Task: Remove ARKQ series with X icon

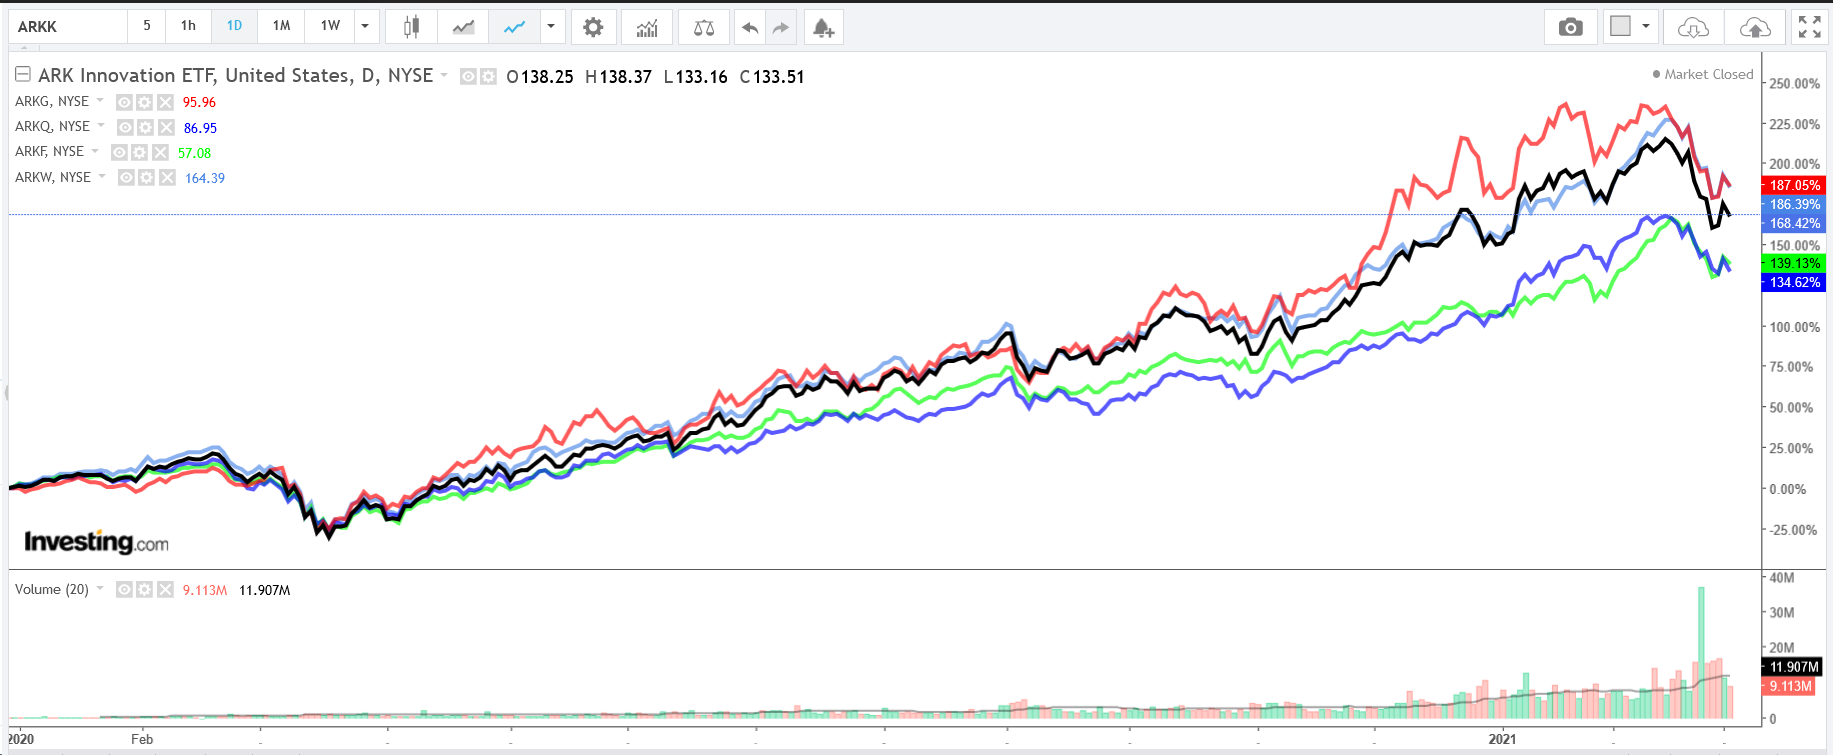Action: pyautogui.click(x=166, y=127)
